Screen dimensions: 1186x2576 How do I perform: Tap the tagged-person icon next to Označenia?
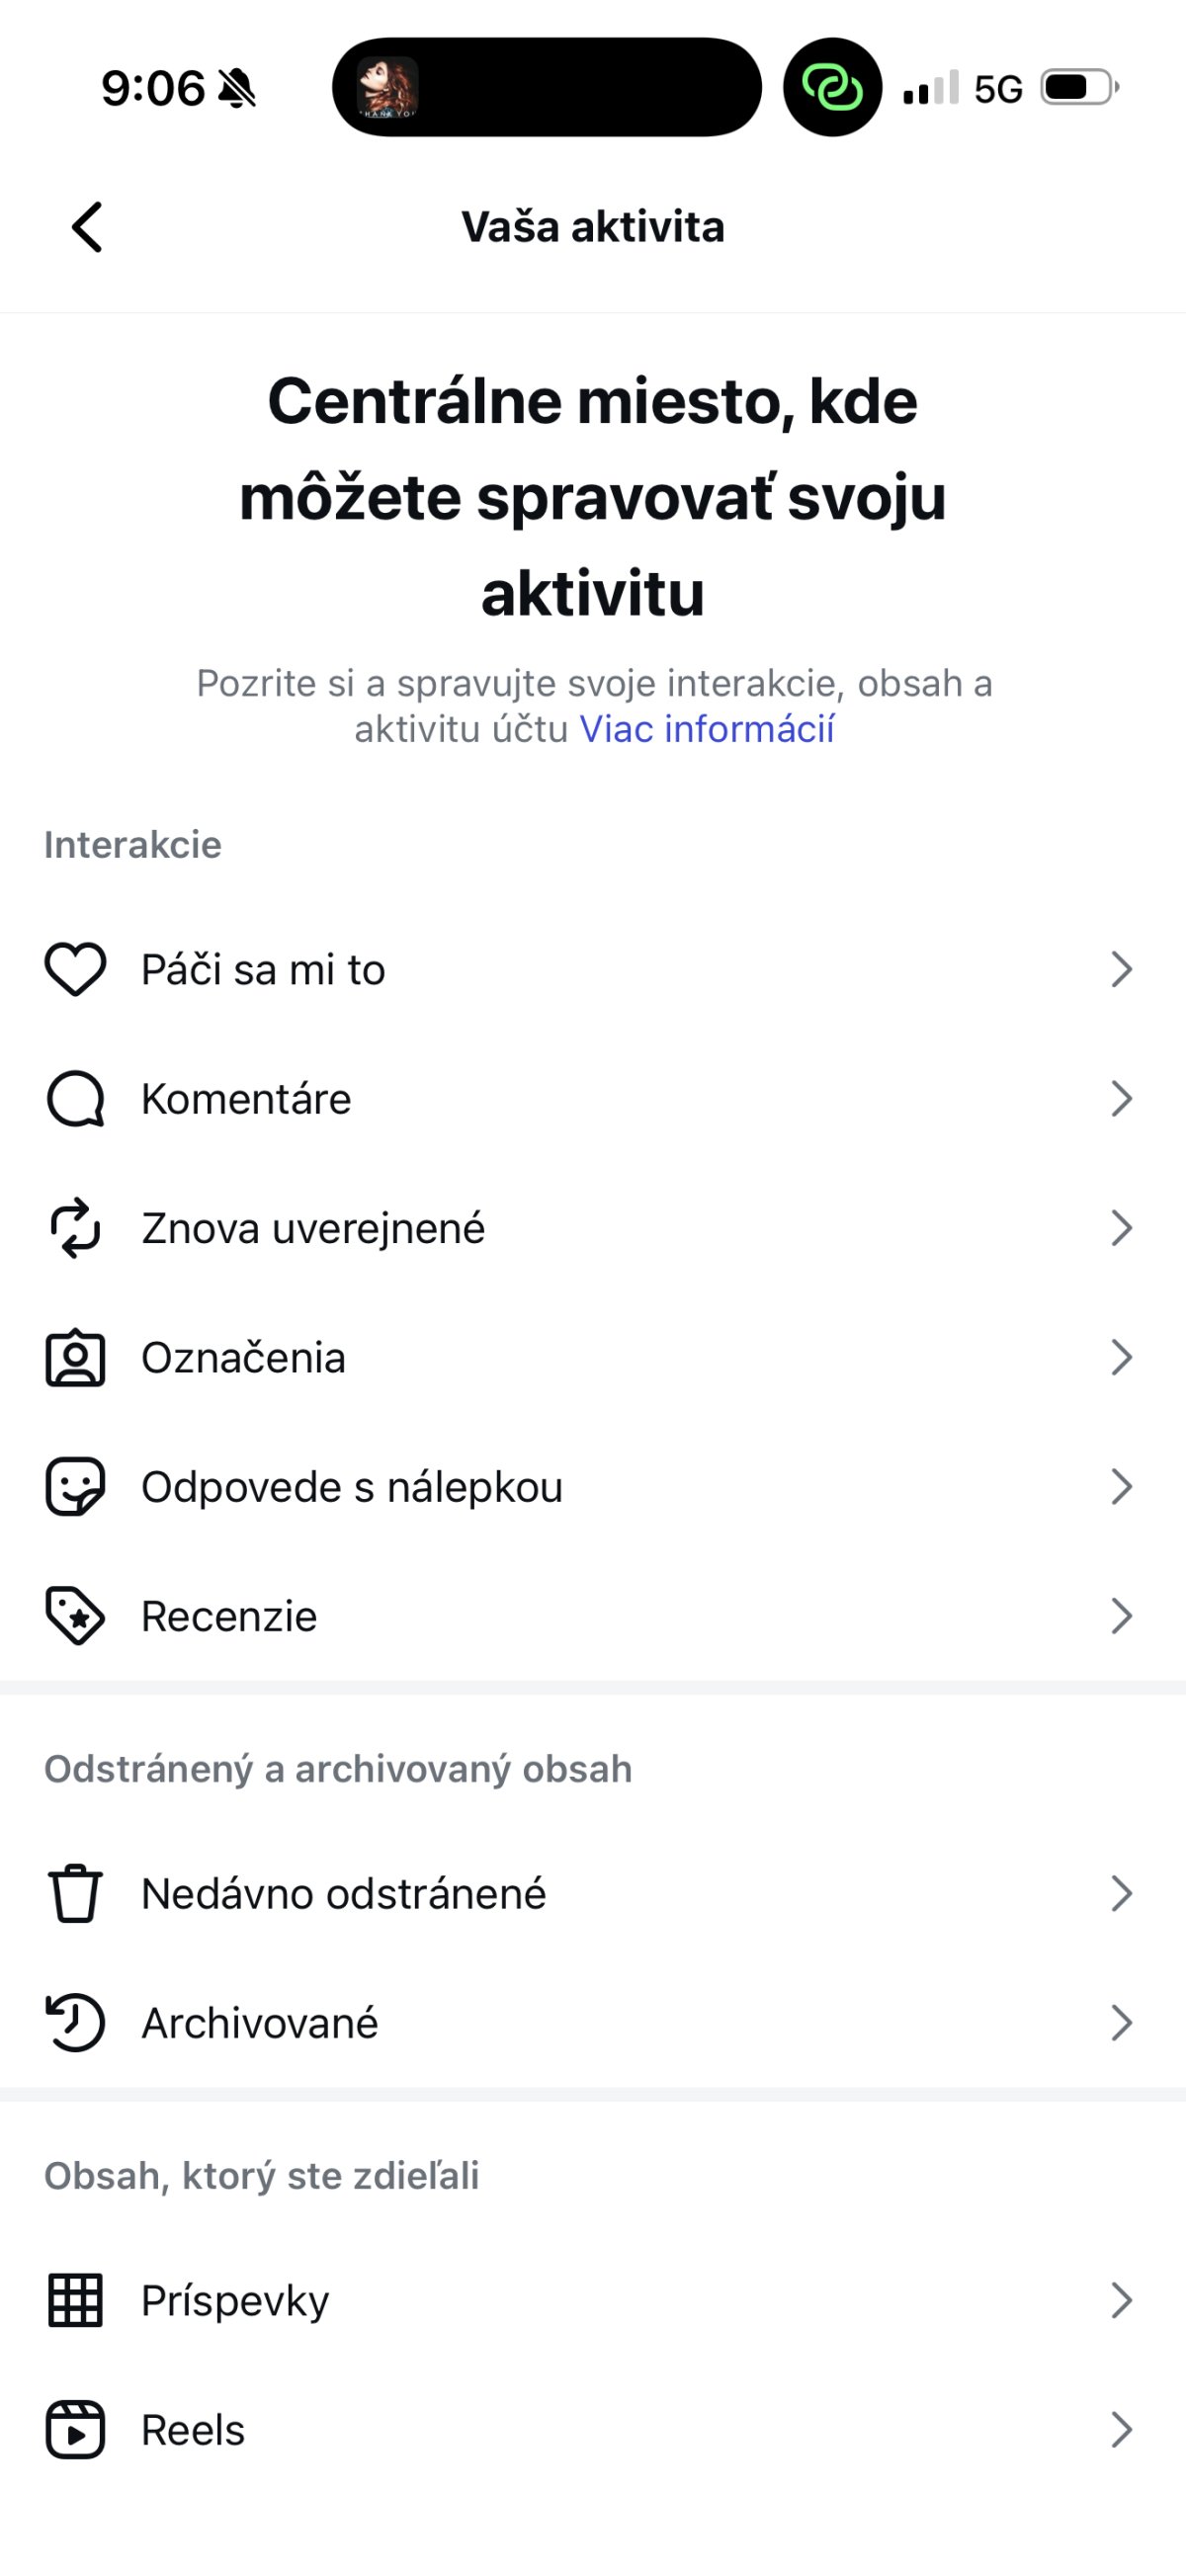pos(75,1358)
